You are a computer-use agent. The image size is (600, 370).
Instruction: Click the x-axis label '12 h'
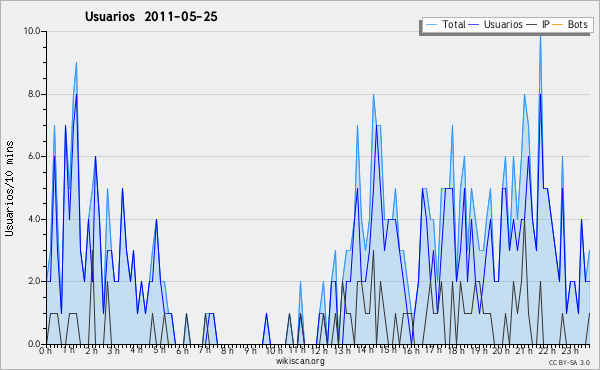pos(319,351)
